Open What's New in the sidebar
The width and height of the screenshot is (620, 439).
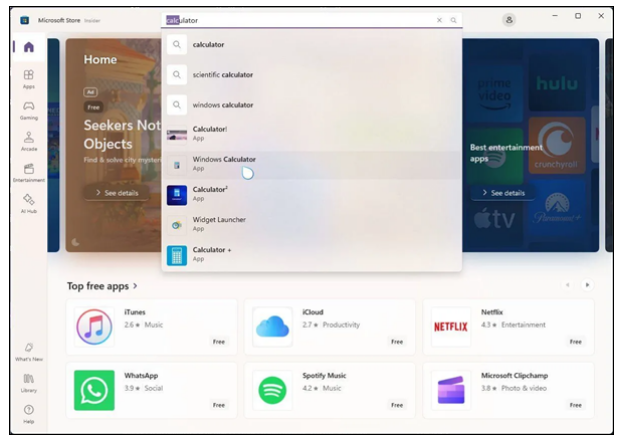[x=28, y=352]
